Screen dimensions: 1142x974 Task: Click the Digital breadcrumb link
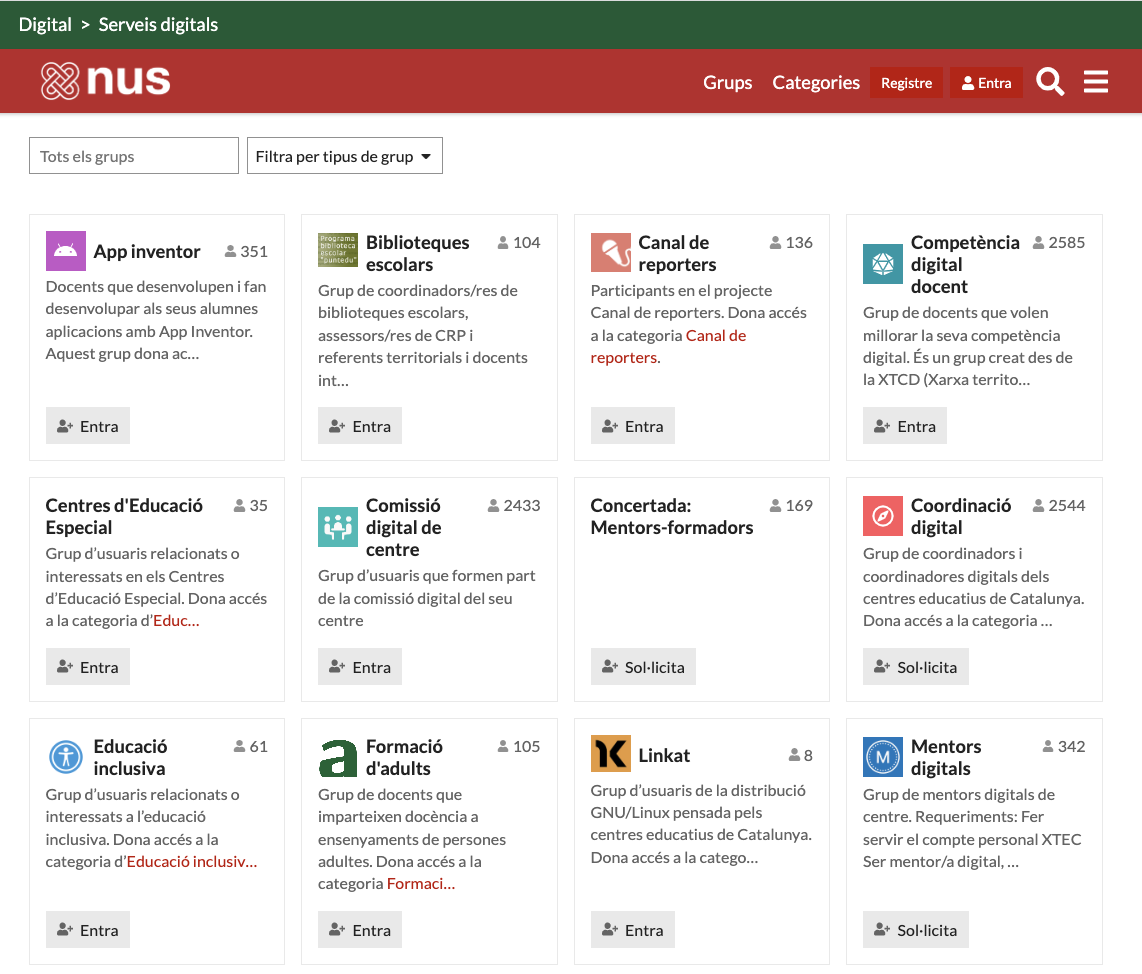tap(45, 25)
